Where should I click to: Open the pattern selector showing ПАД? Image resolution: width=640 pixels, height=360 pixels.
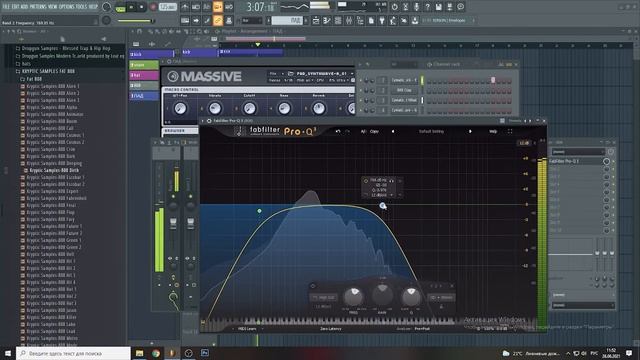pyautogui.click(x=287, y=20)
